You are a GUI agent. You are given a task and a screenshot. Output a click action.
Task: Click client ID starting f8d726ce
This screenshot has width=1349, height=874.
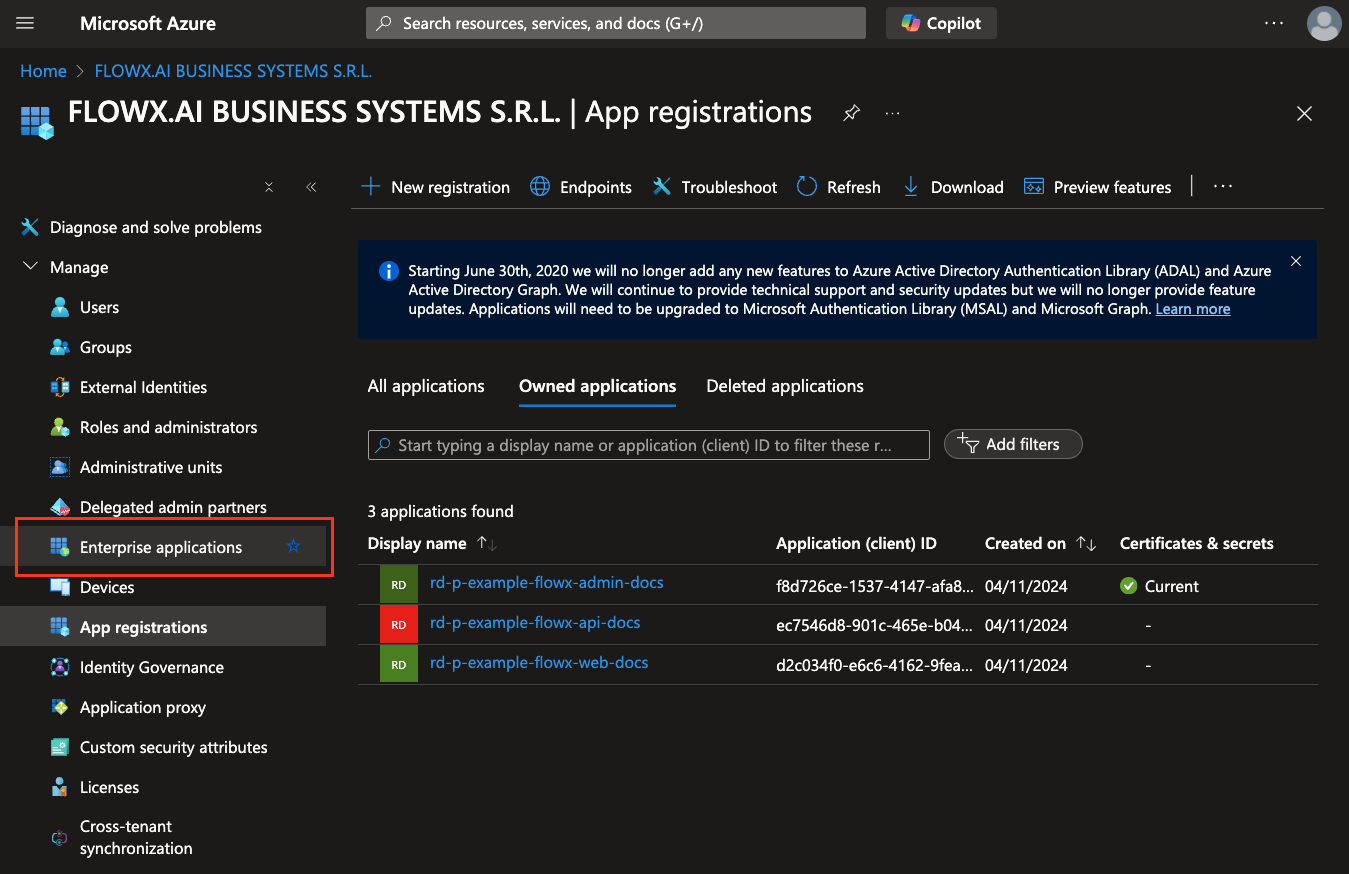coord(874,586)
